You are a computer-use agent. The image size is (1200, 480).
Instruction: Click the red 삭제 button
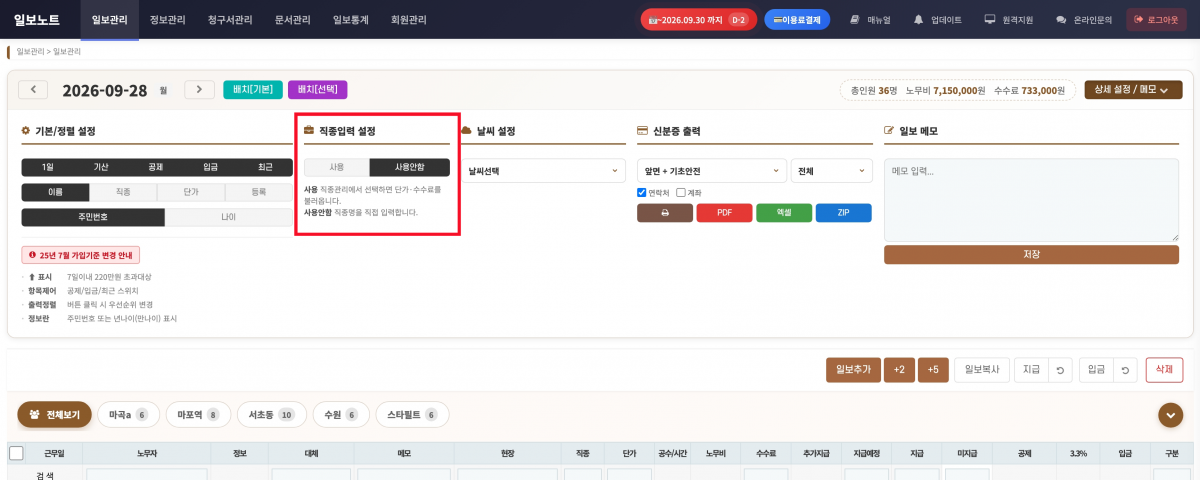(1164, 370)
